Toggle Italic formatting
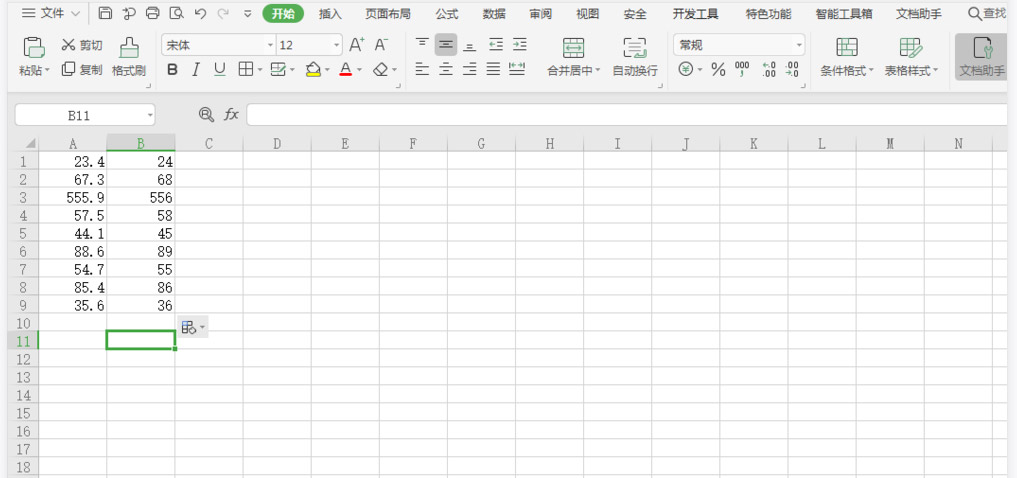 [195, 69]
